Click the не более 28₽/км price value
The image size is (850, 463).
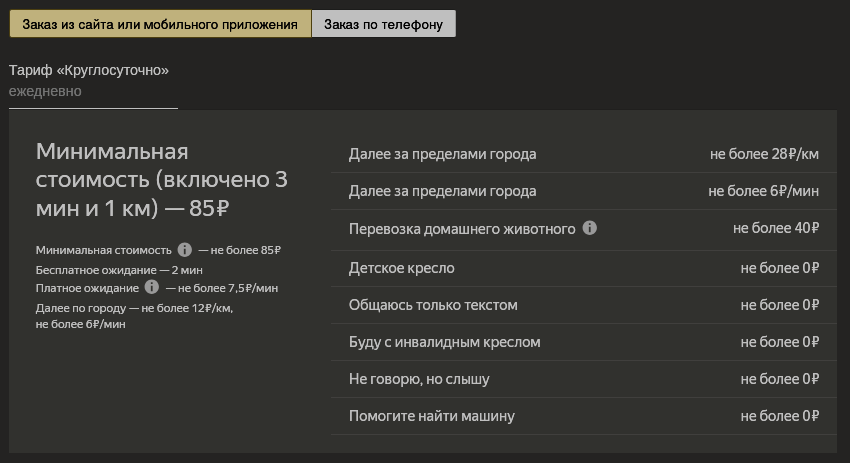[764, 154]
